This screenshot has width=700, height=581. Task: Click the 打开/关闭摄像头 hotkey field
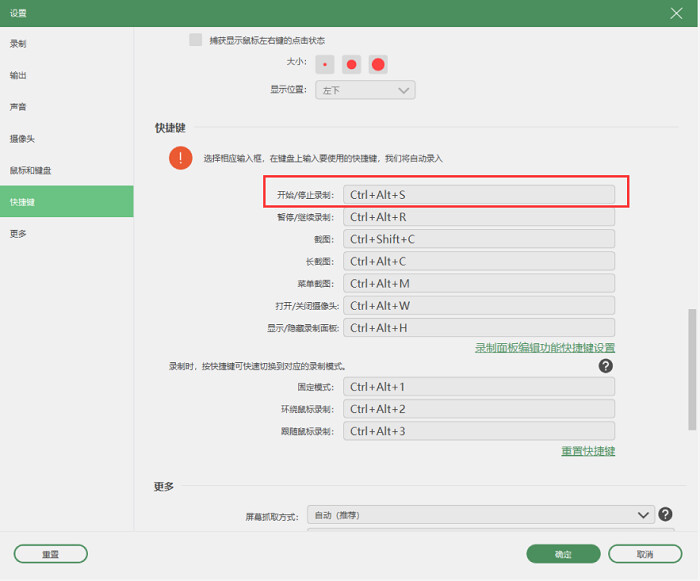coord(479,305)
